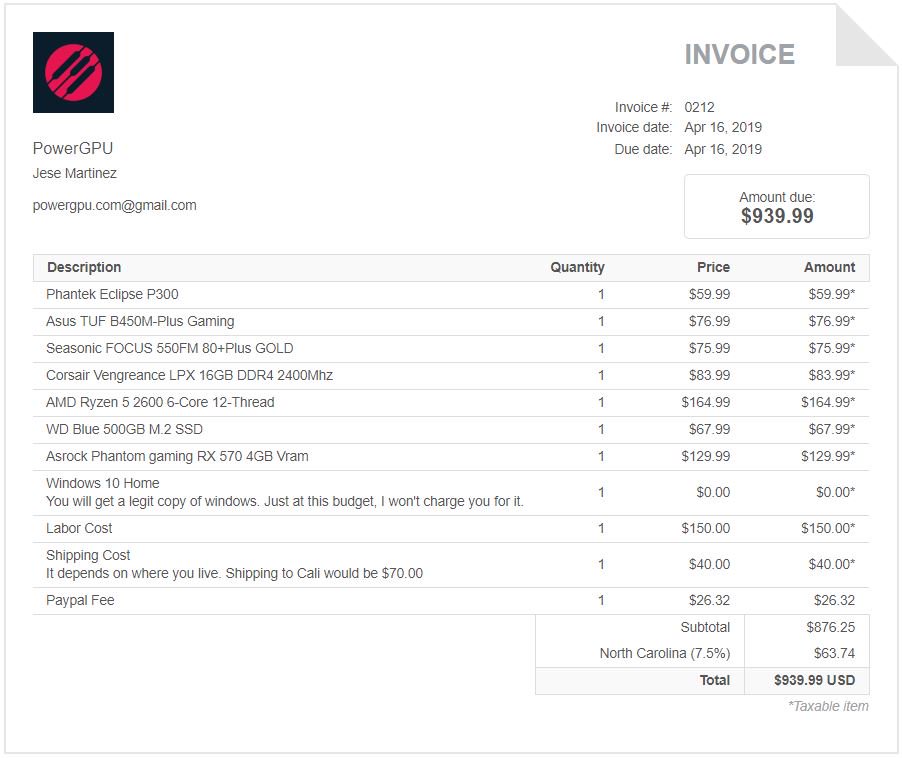The height and width of the screenshot is (758, 902).
Task: Click the Amount column header
Action: [829, 267]
